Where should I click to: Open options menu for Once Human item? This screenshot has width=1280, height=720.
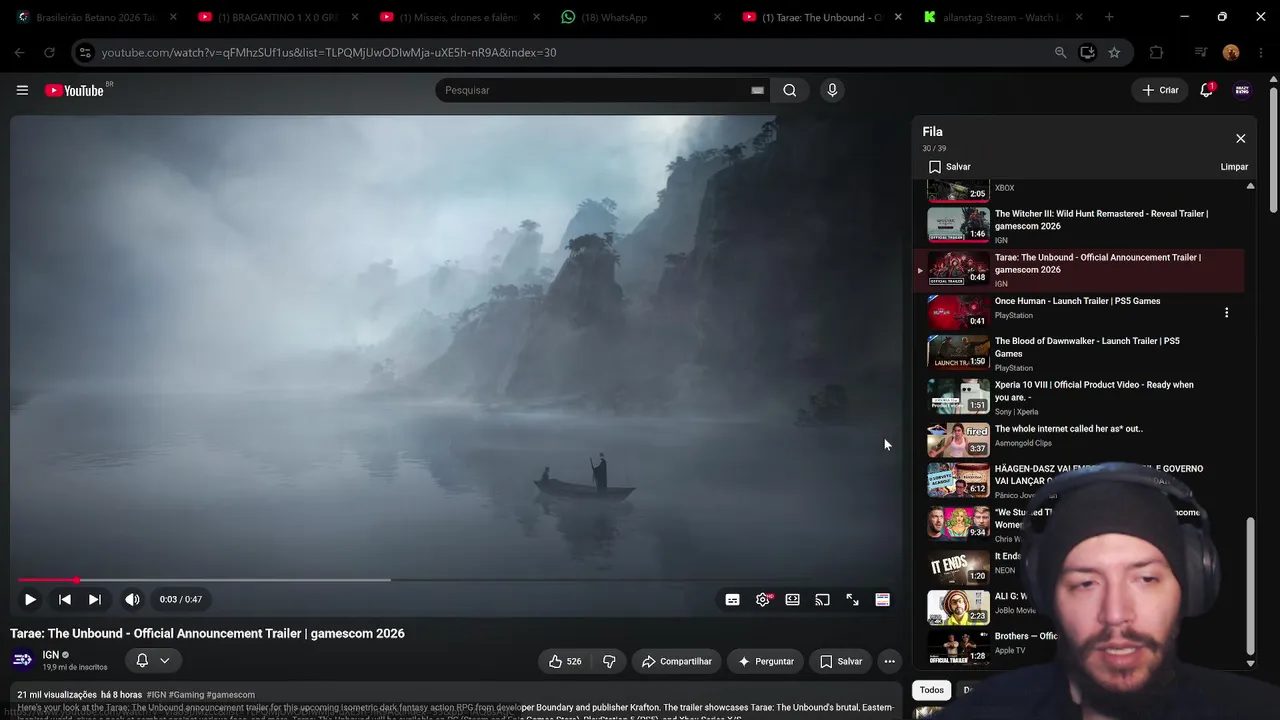point(1227,313)
